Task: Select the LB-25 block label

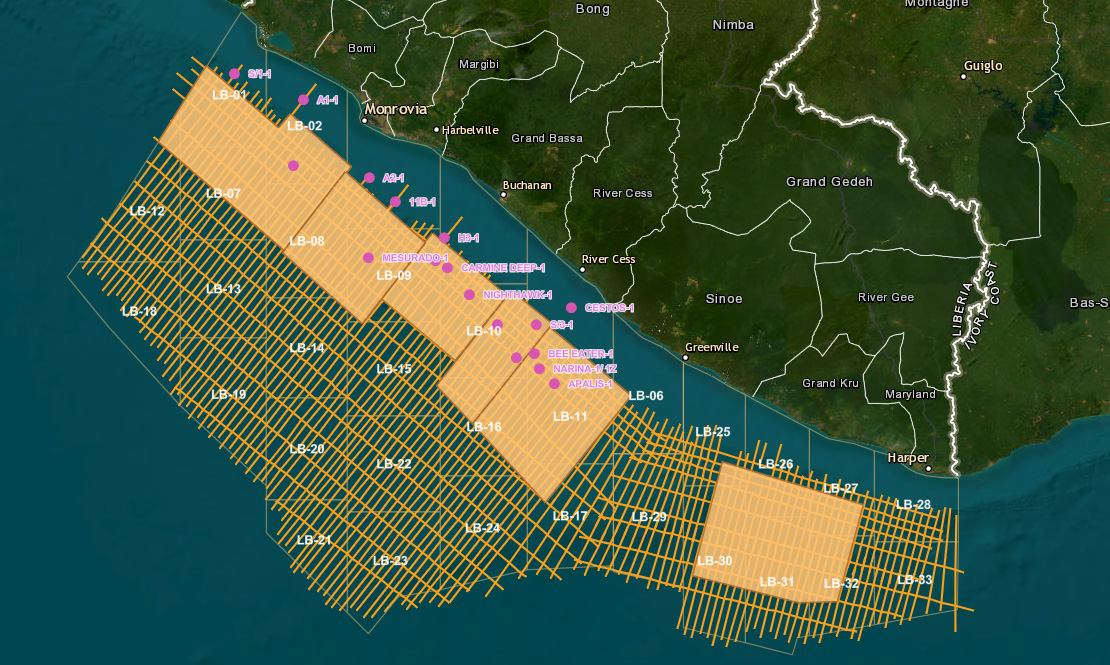Action: 712,432
